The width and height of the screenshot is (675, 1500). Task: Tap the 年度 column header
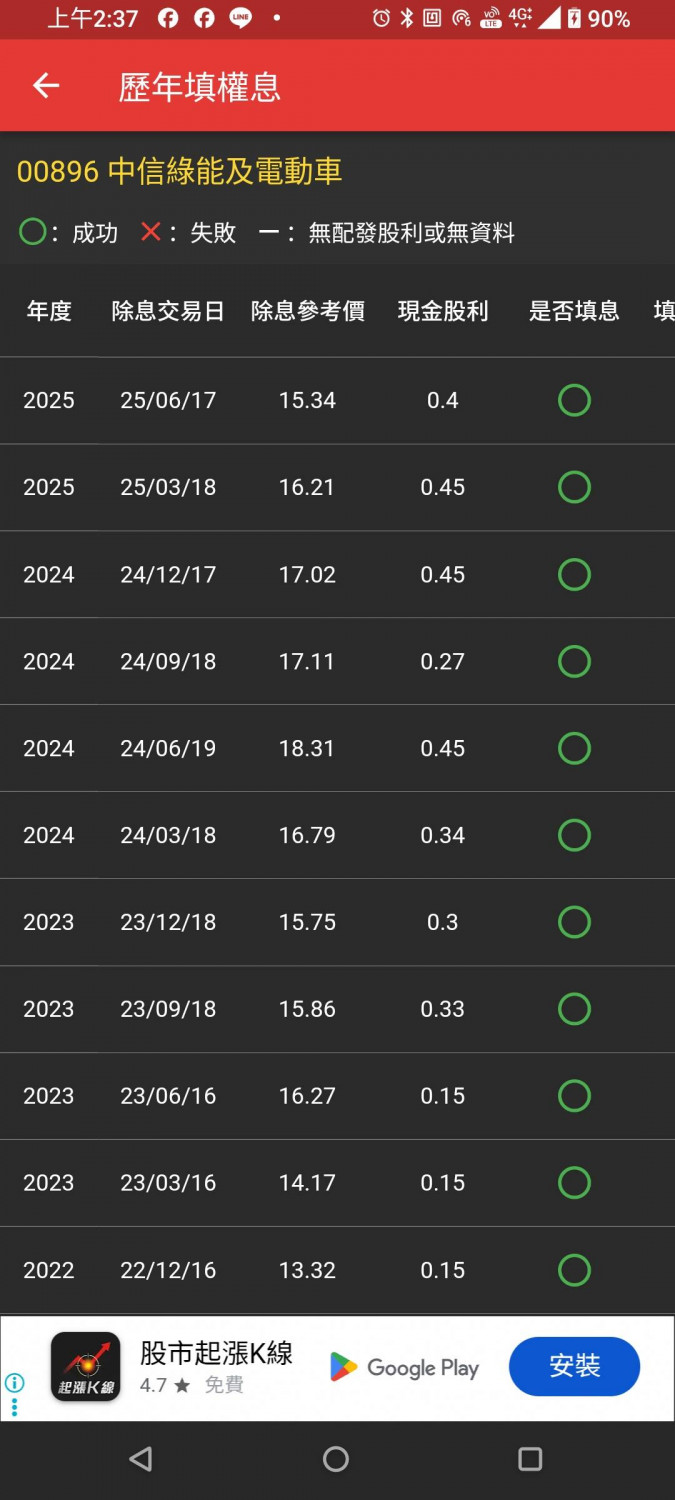click(x=49, y=311)
